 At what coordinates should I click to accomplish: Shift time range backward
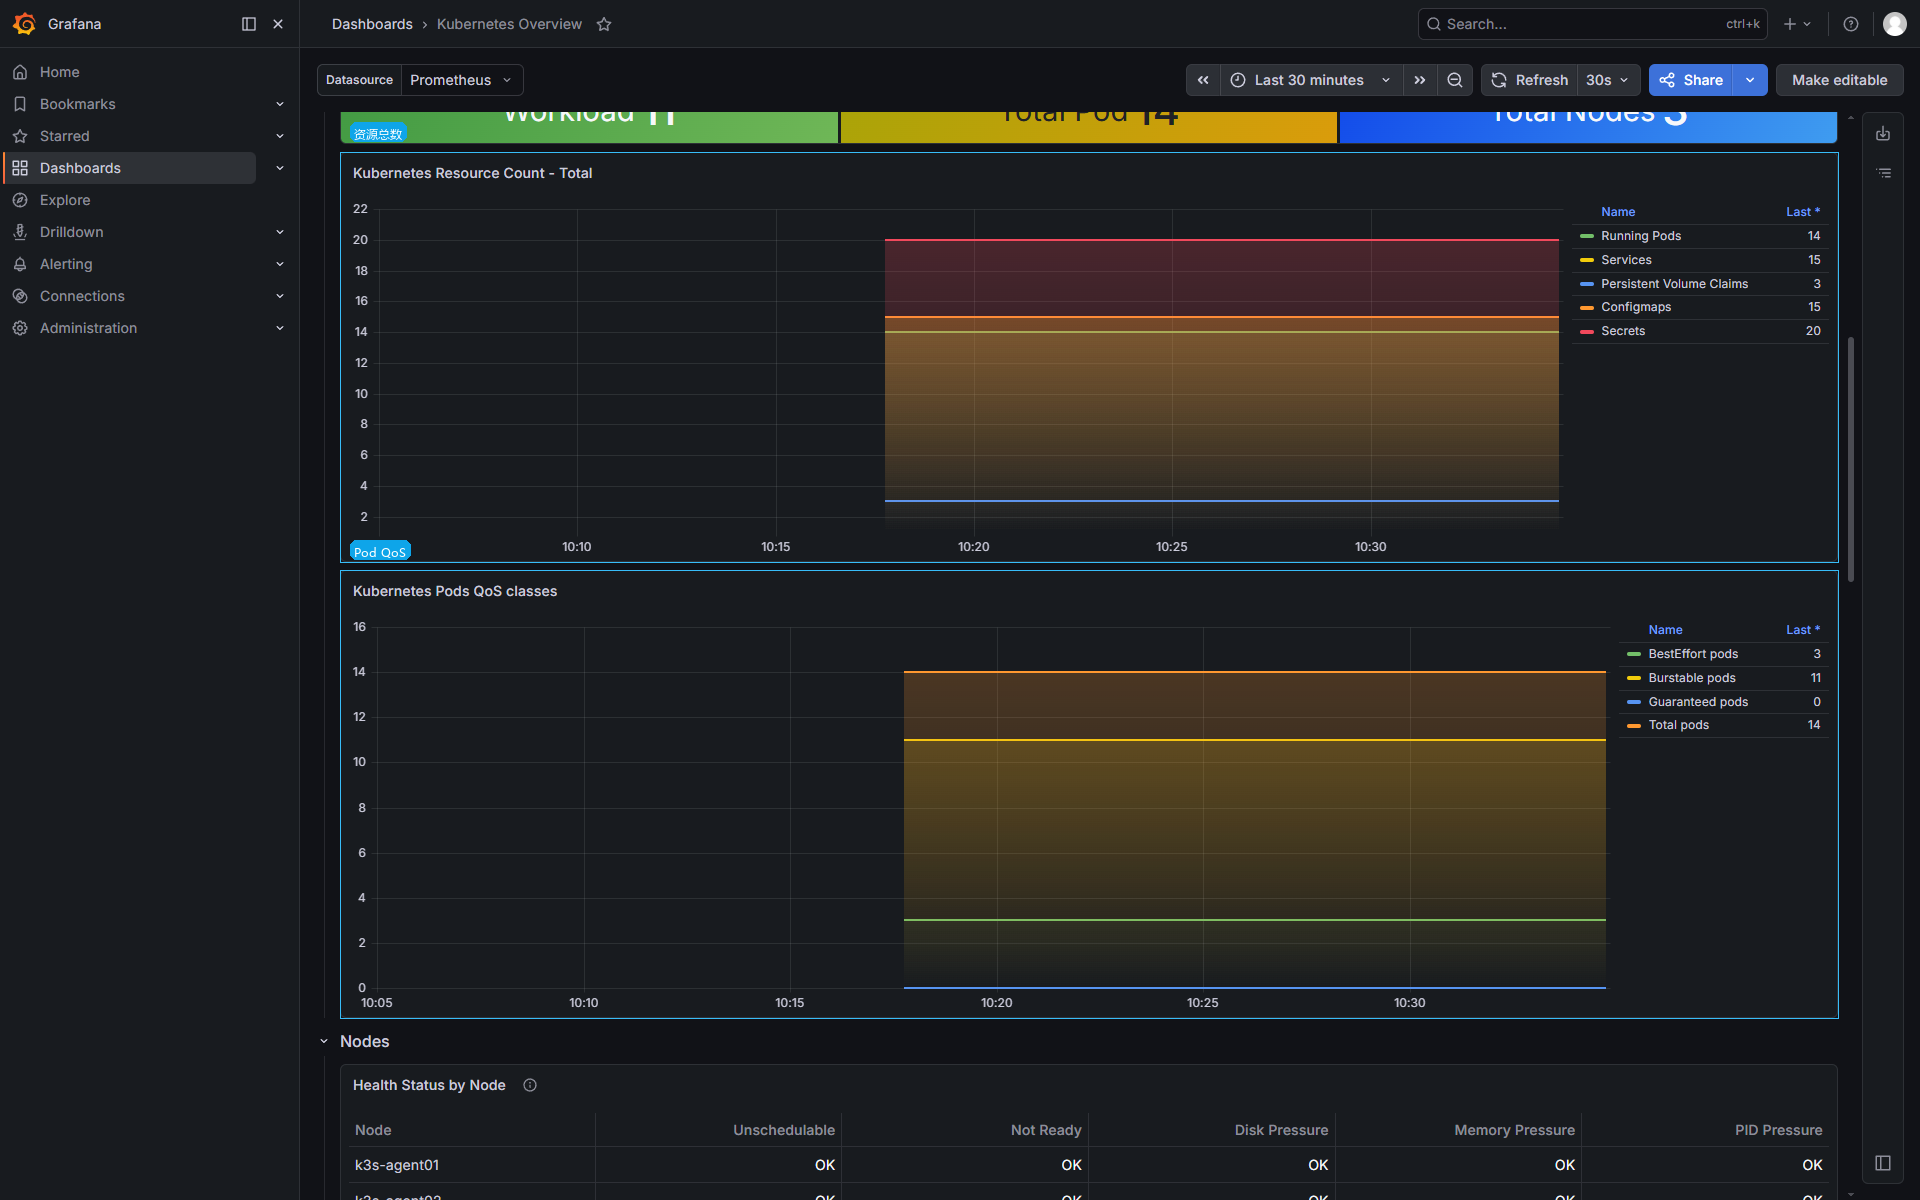[1203, 80]
